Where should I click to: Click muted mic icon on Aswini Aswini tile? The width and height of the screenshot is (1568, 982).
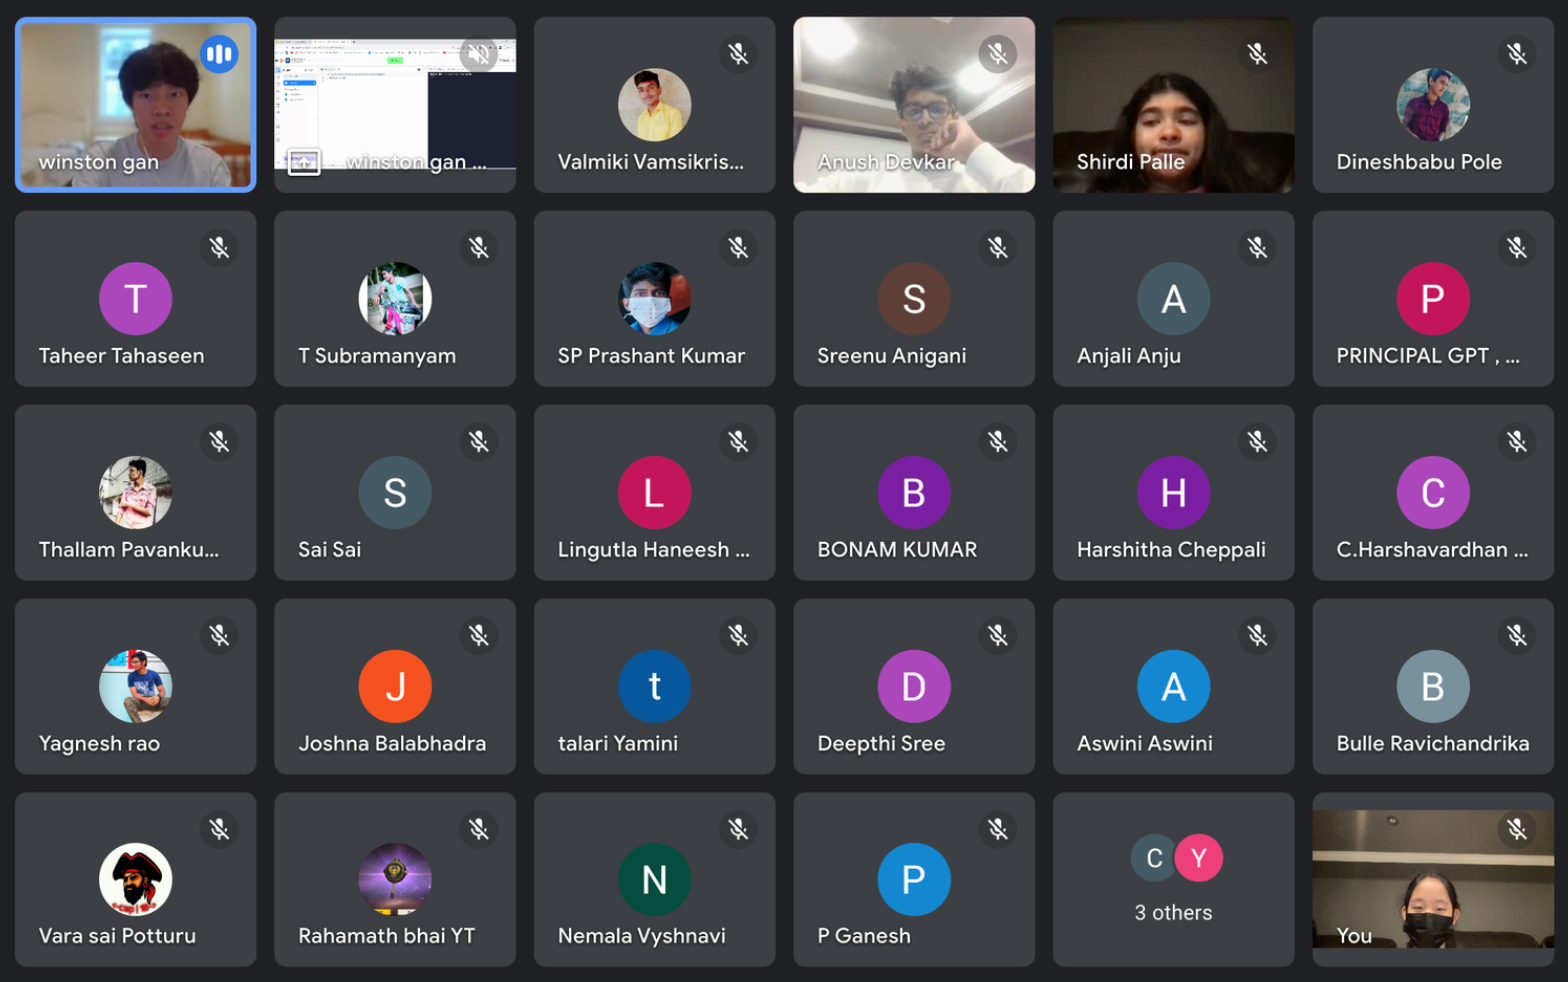pos(1257,636)
